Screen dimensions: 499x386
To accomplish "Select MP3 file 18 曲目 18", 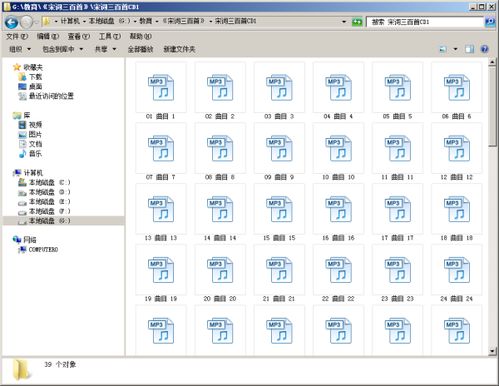I will click(x=457, y=212).
